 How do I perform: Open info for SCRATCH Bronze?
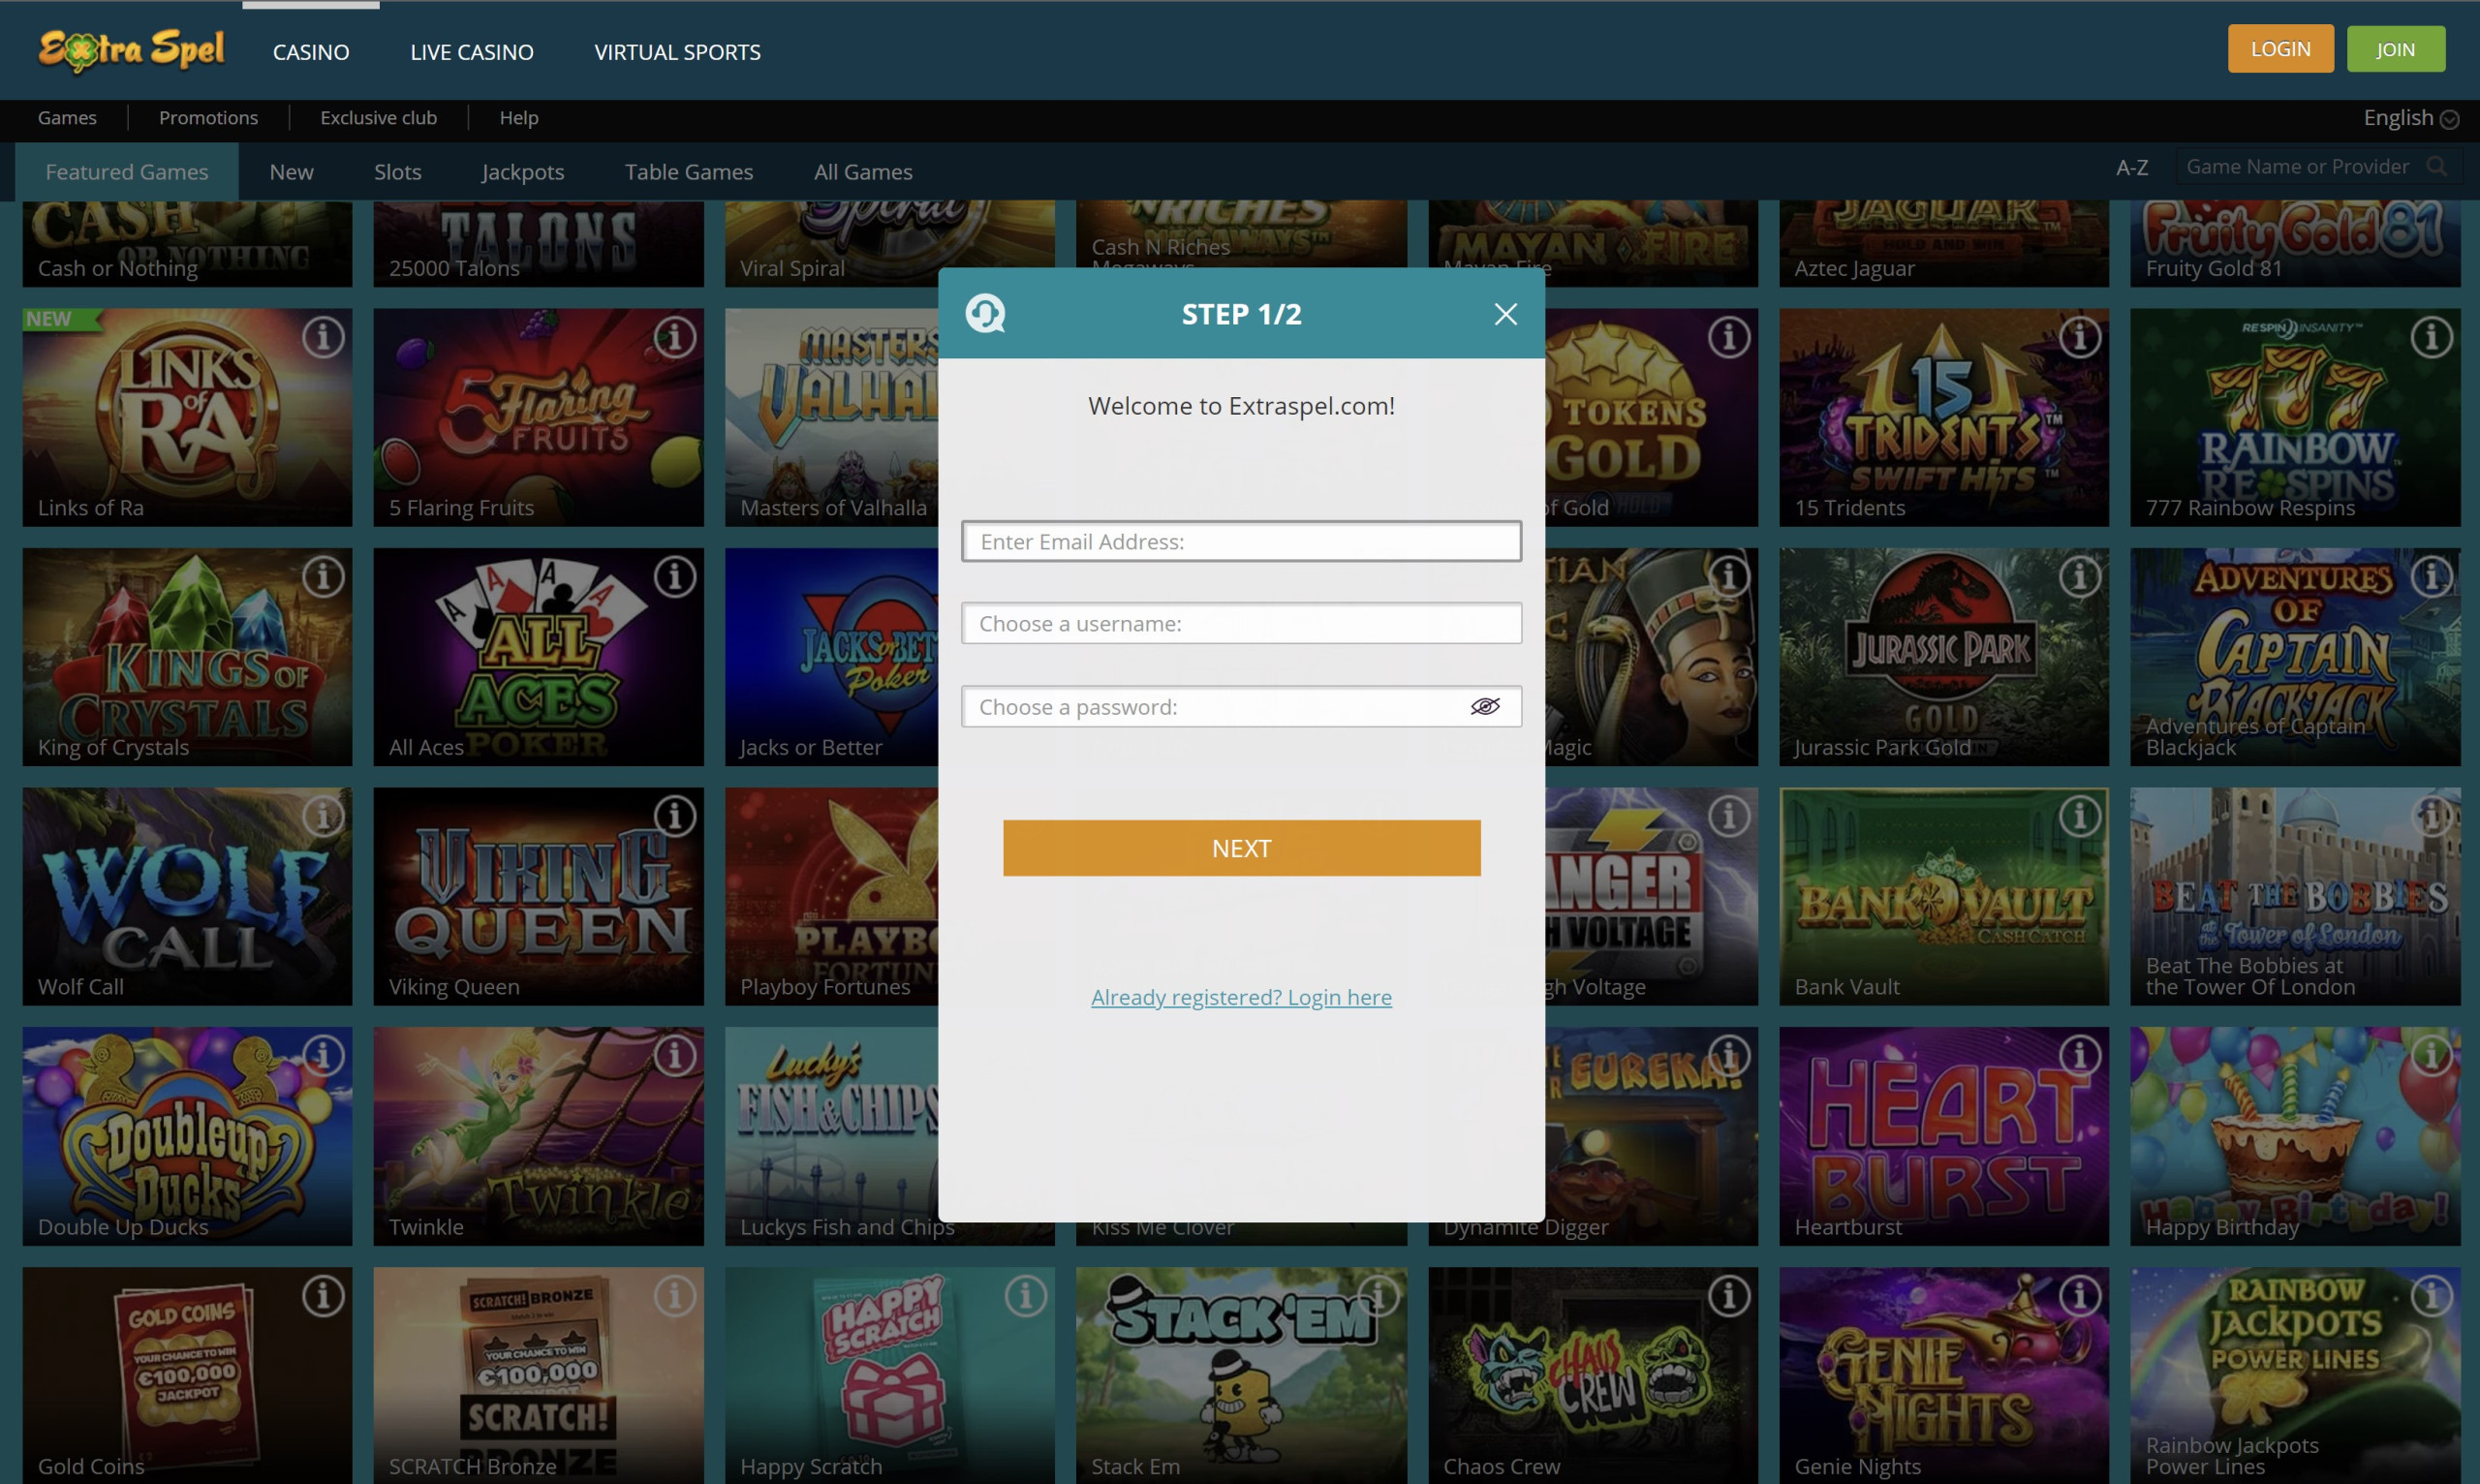[675, 1297]
